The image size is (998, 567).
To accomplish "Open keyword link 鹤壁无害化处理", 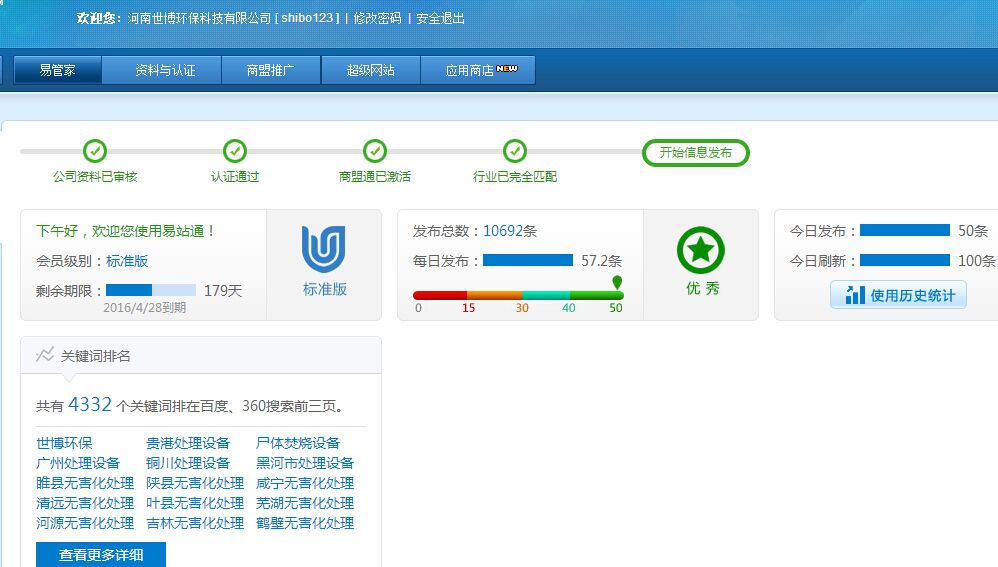I will [x=305, y=523].
